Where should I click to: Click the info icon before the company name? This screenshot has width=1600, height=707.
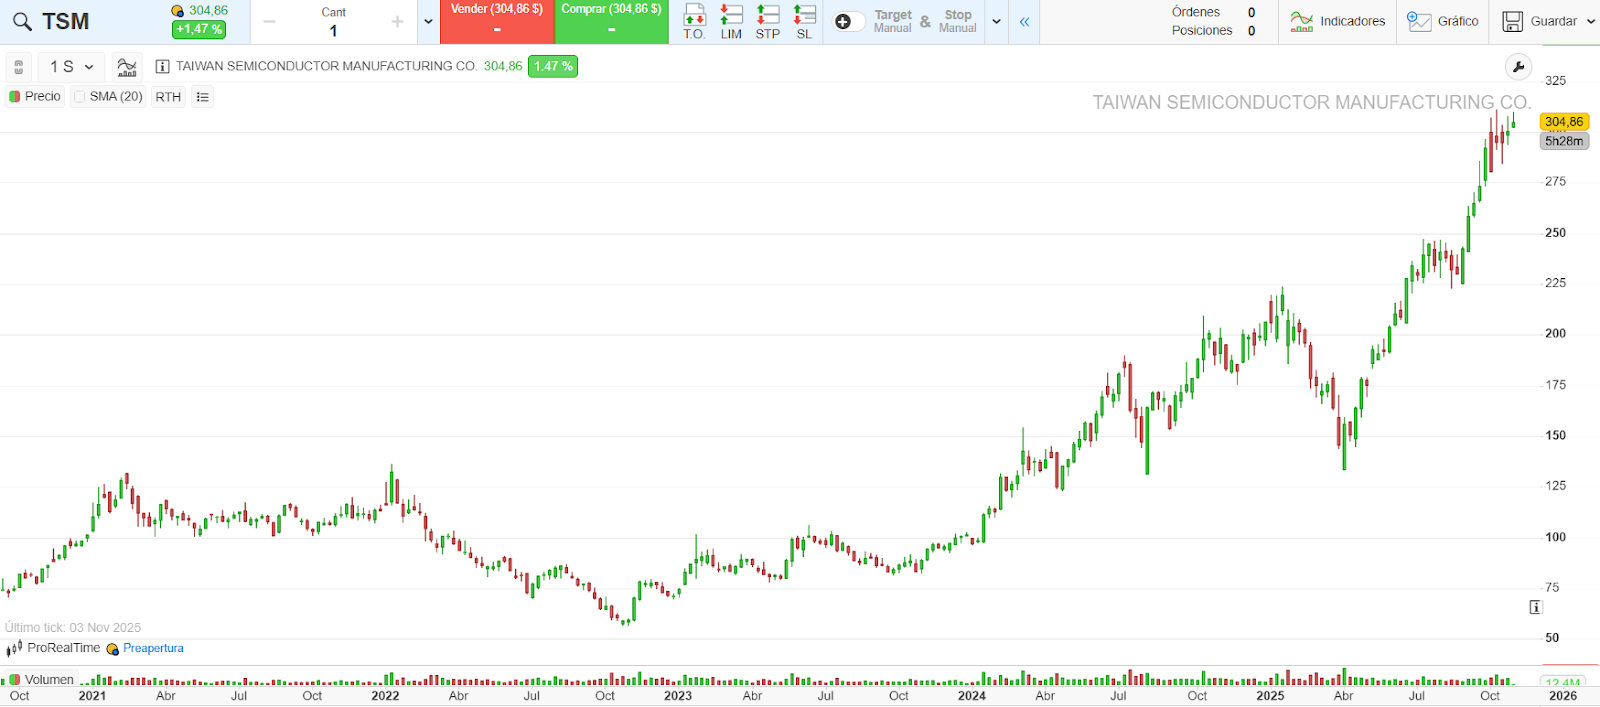(163, 67)
